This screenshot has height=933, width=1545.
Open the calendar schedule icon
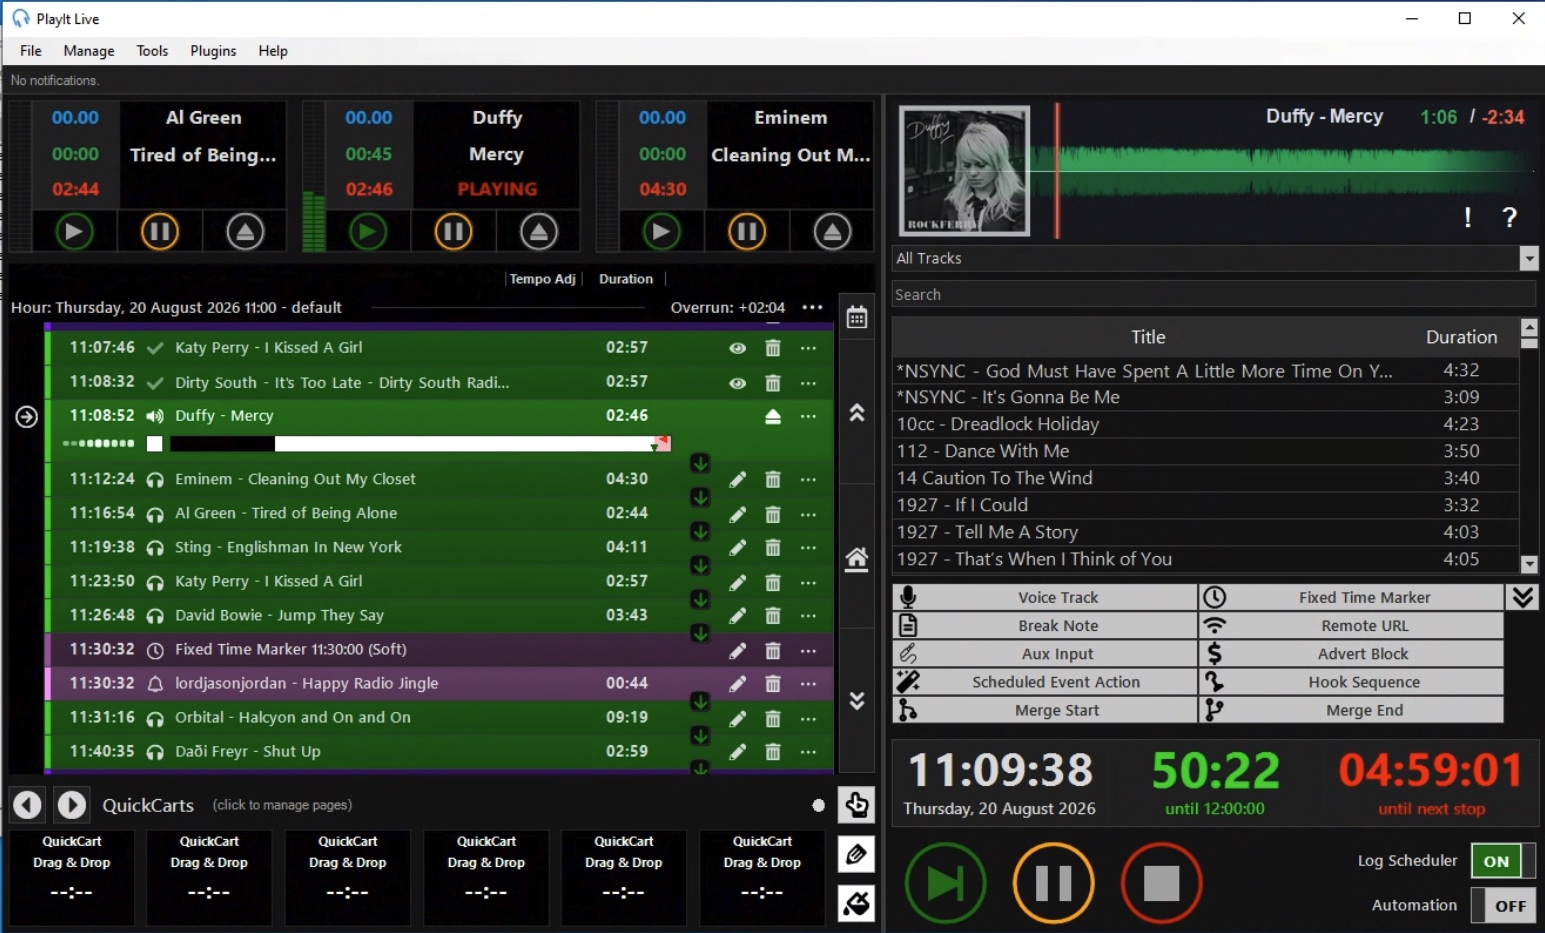(857, 318)
